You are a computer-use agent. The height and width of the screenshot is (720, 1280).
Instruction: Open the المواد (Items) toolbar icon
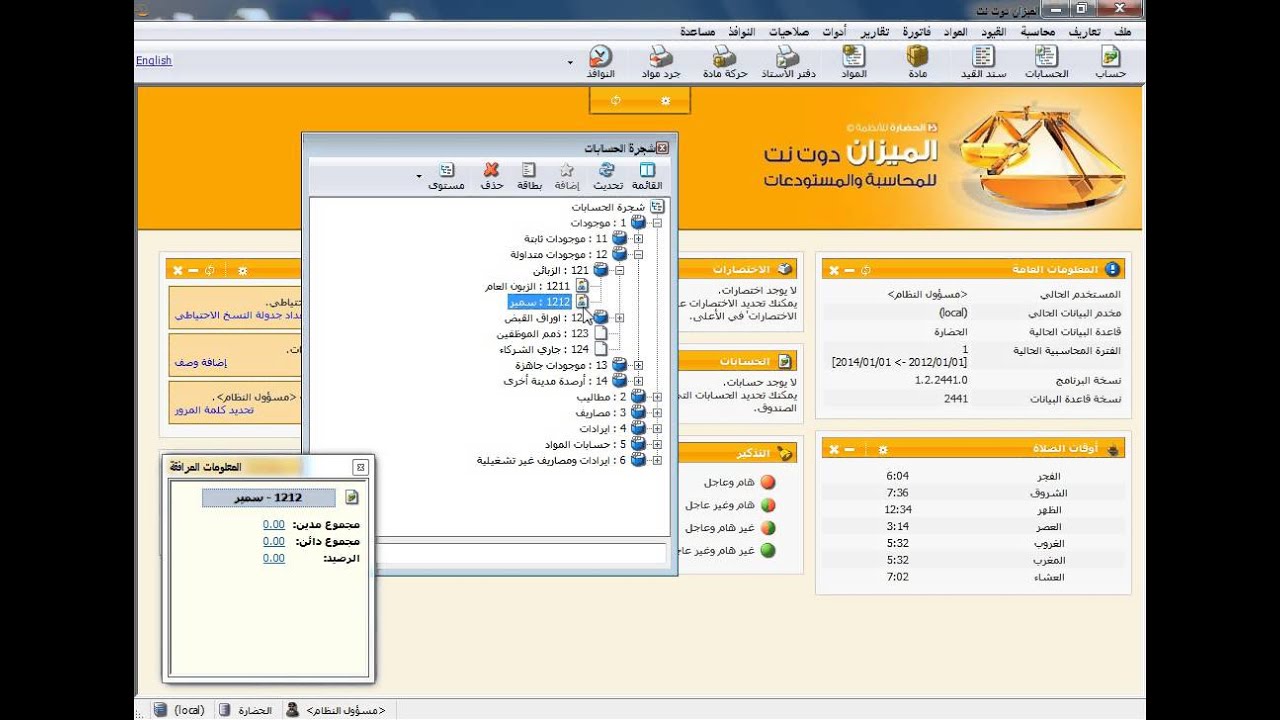click(853, 61)
